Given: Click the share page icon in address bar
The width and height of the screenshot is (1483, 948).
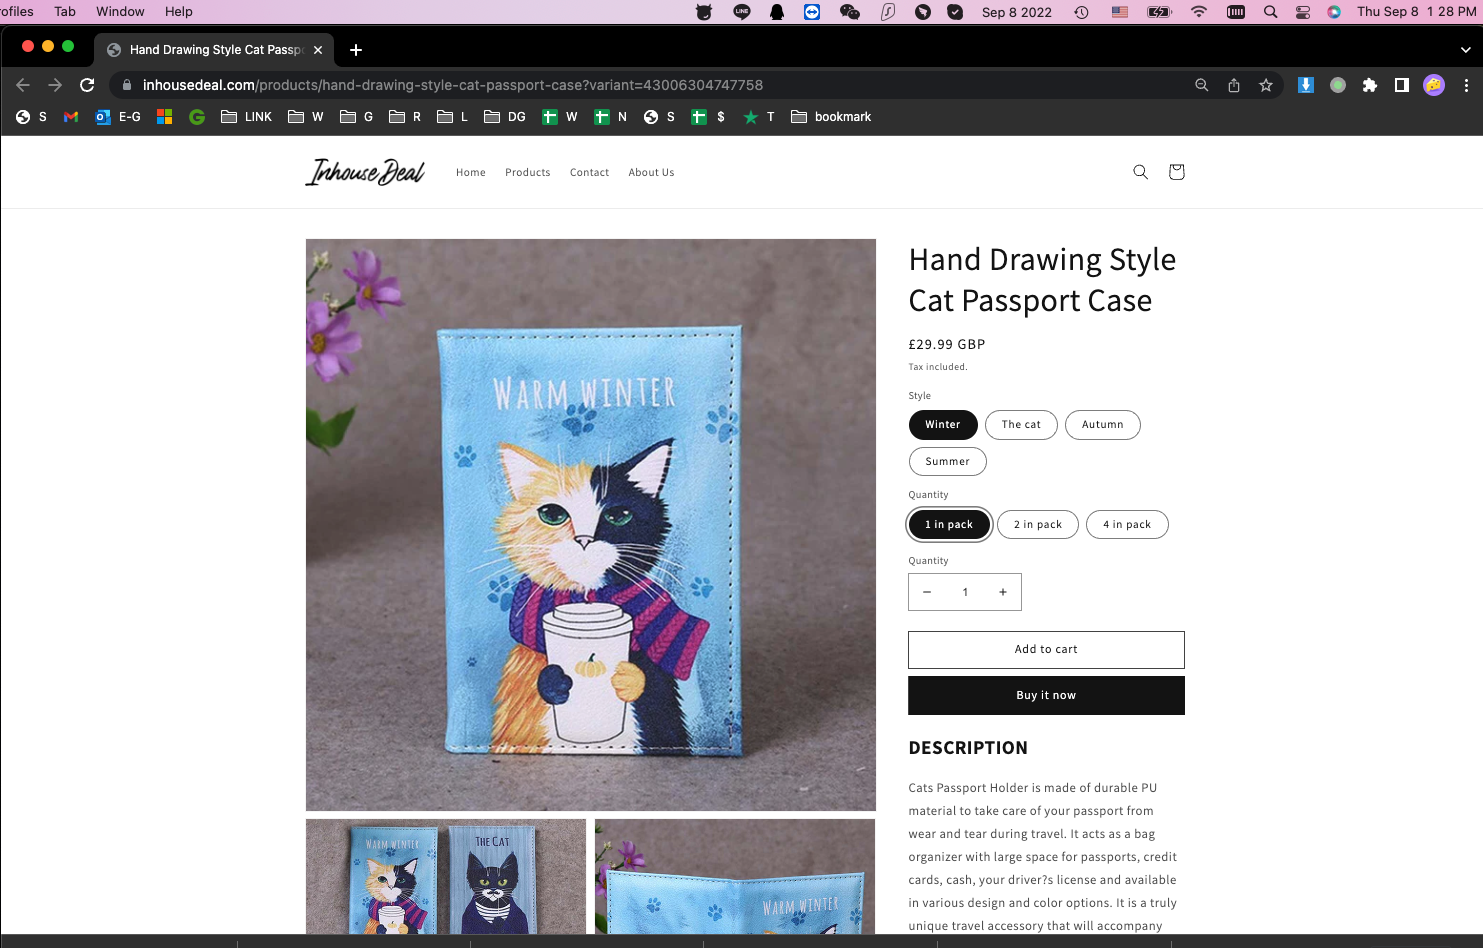Looking at the screenshot, I should pyautogui.click(x=1234, y=85).
